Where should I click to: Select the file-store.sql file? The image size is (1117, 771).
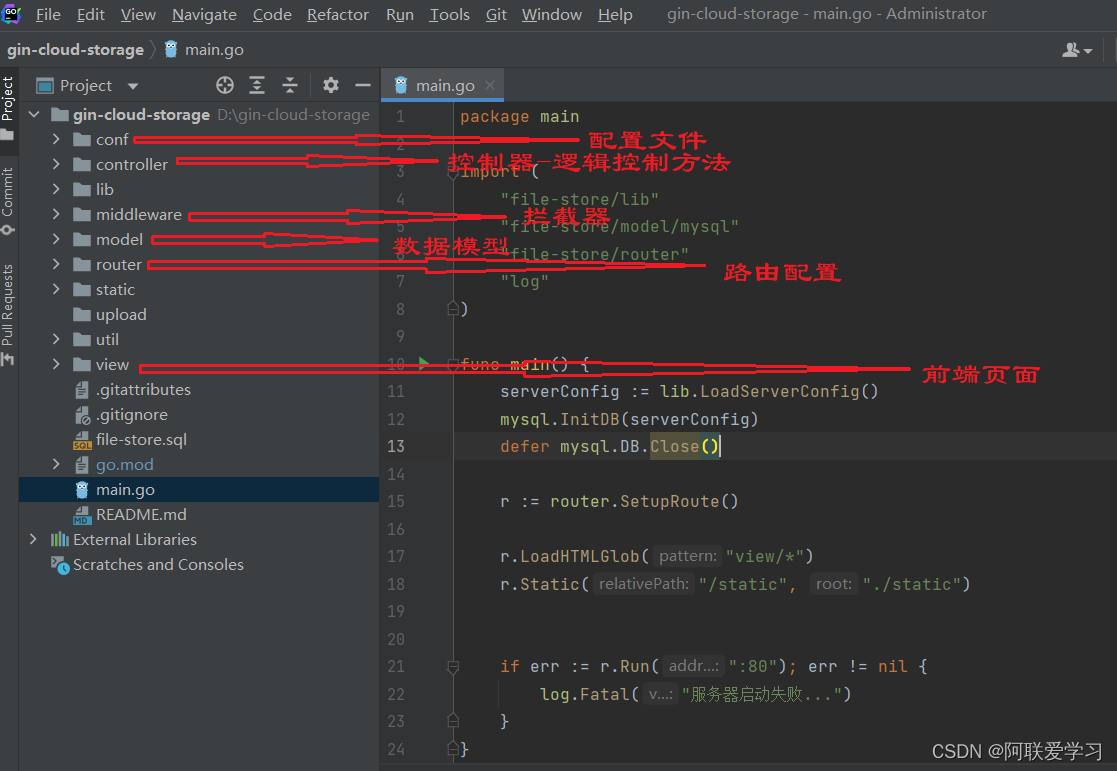pyautogui.click(x=141, y=439)
